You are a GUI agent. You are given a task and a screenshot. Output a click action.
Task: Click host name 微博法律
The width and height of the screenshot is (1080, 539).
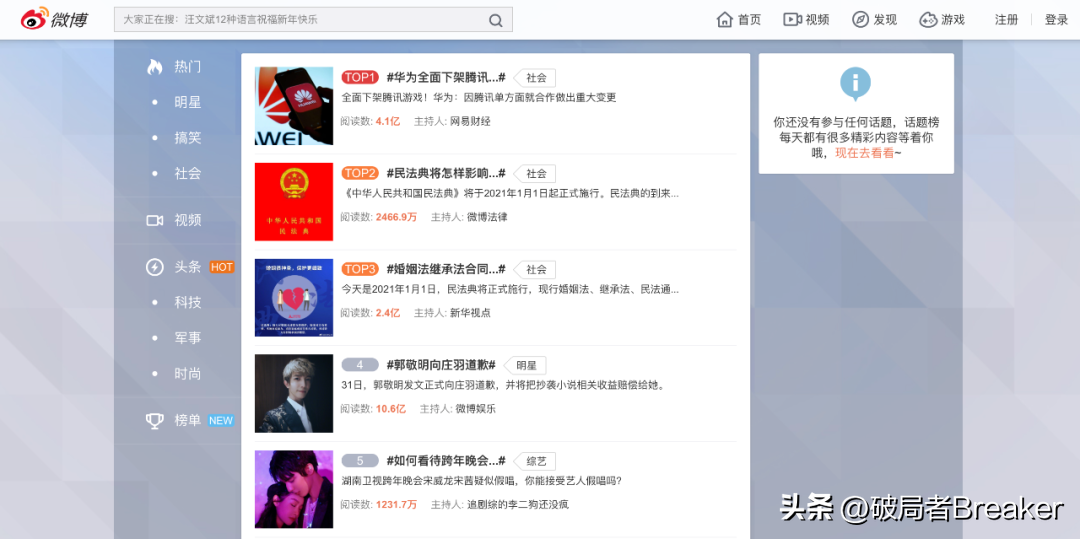(487, 217)
